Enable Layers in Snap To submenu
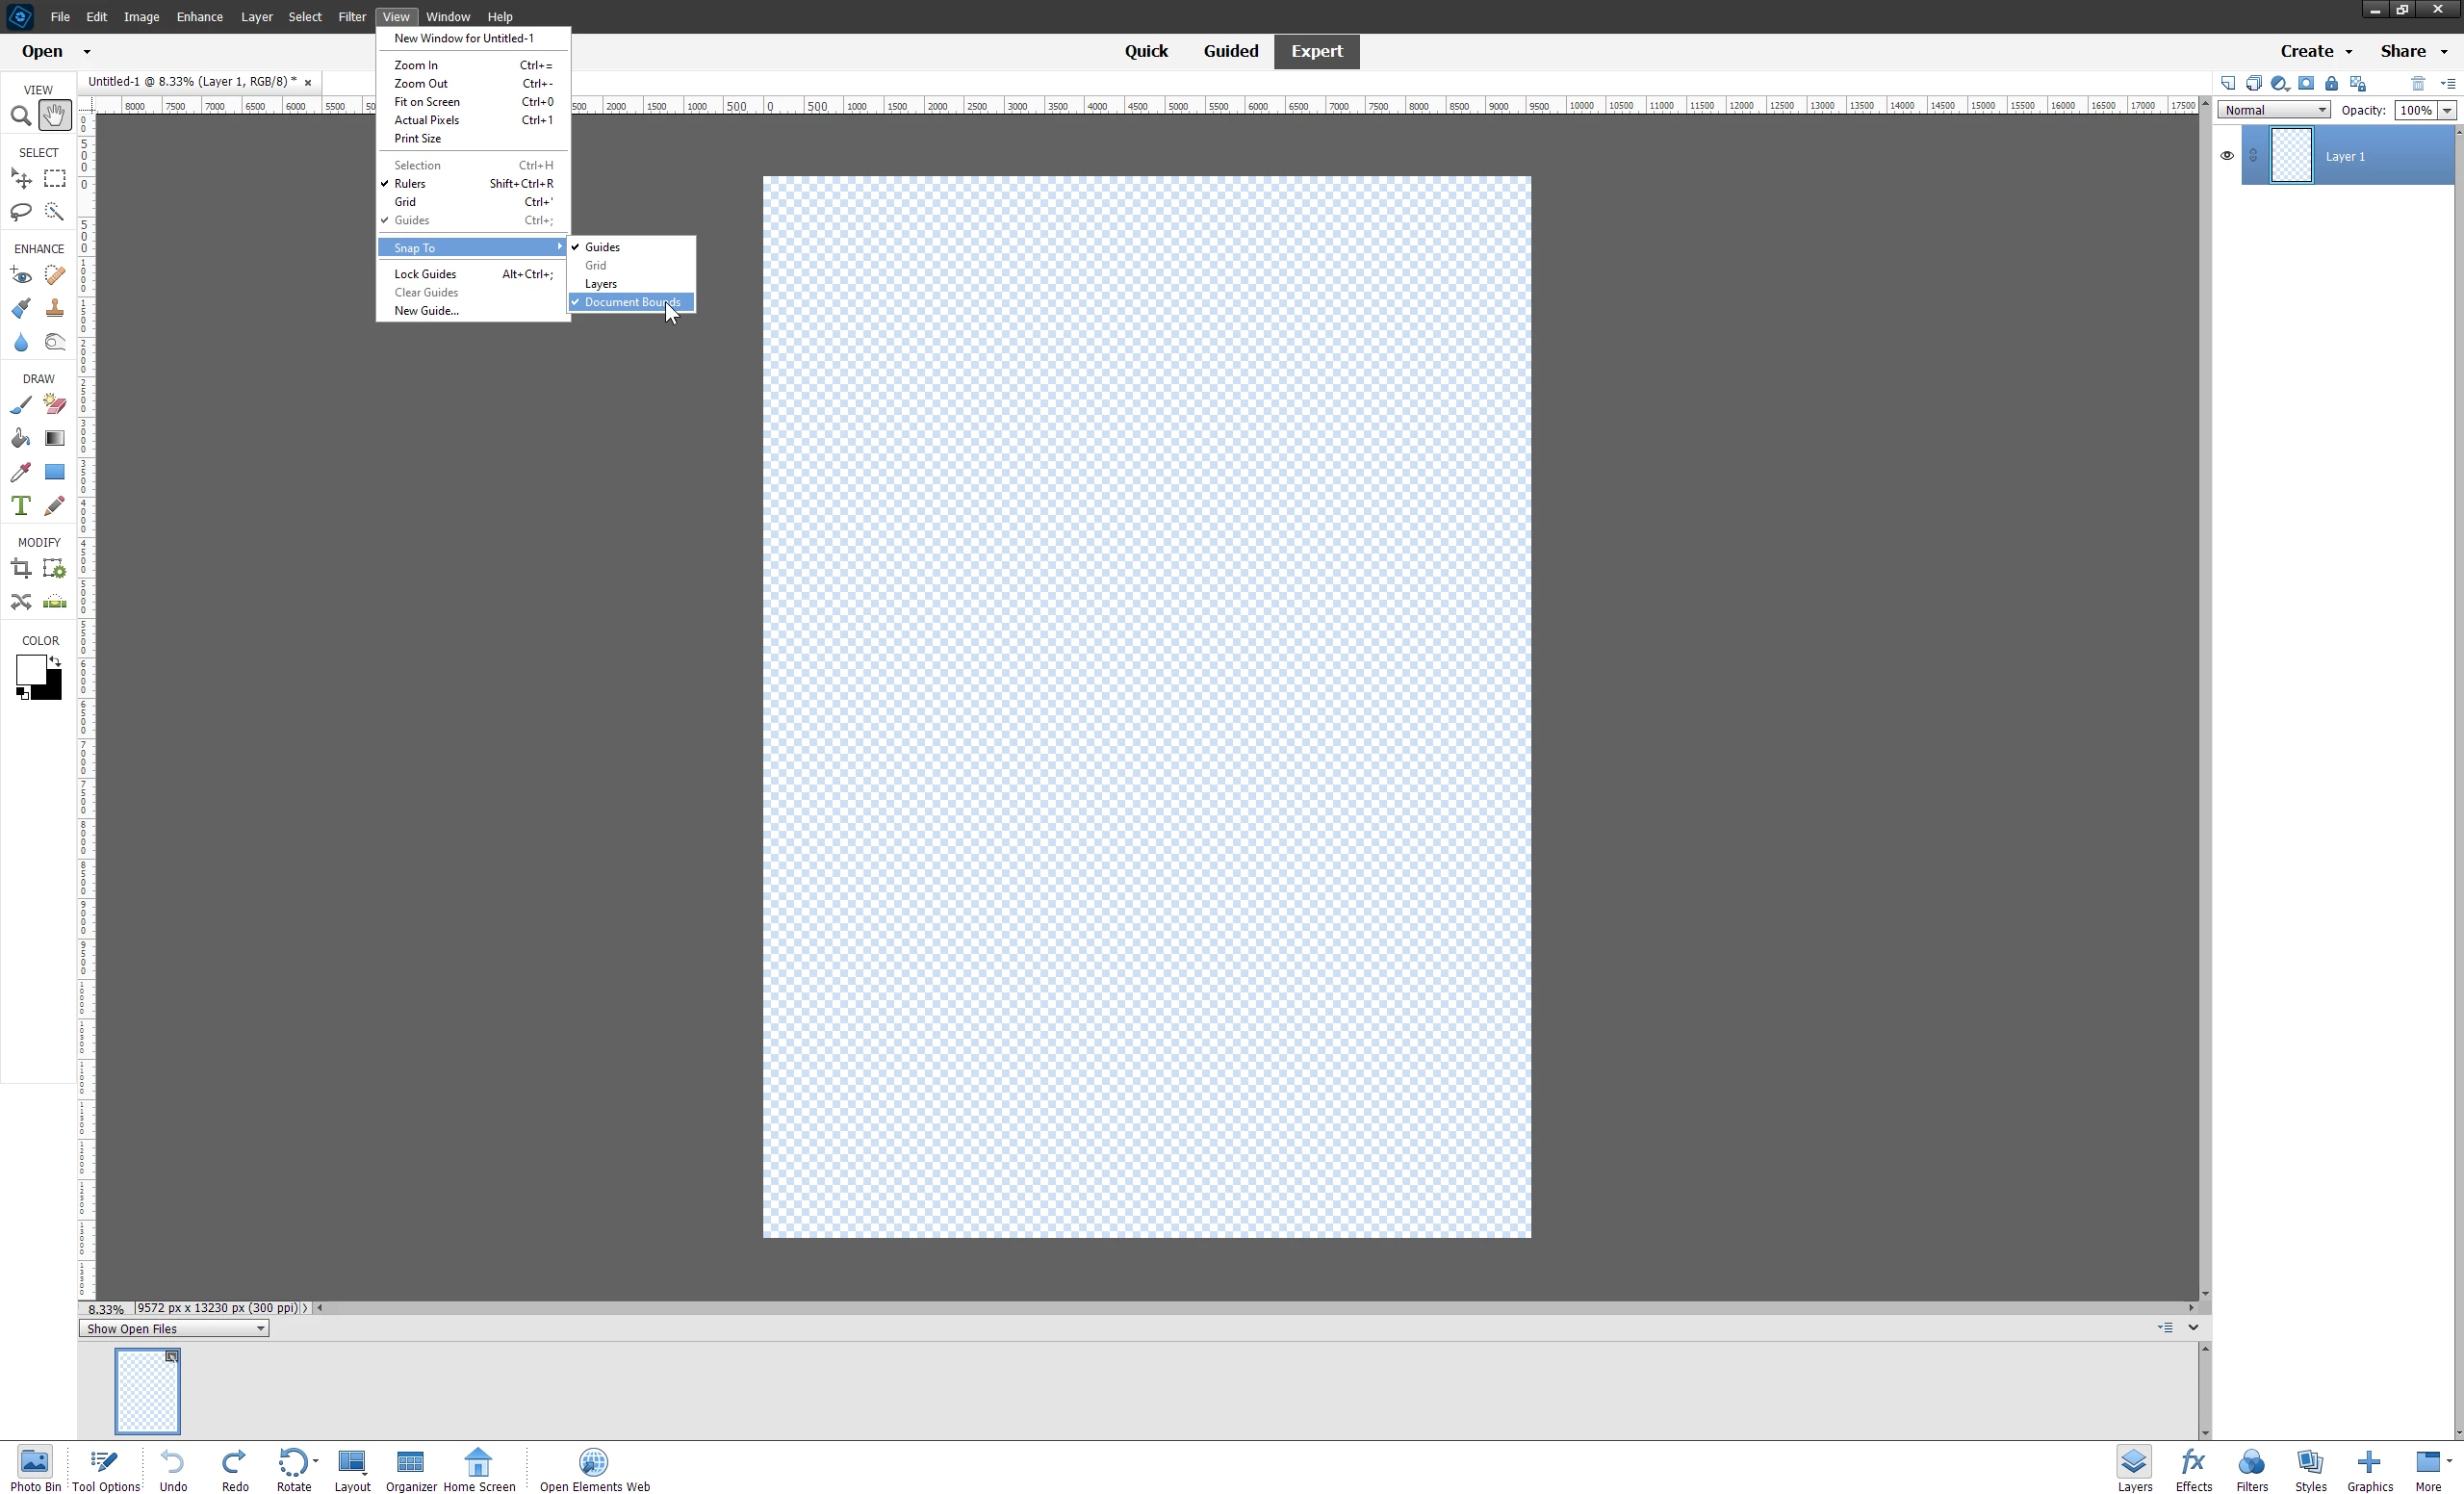Viewport: 2464px width, 1494px height. (601, 284)
